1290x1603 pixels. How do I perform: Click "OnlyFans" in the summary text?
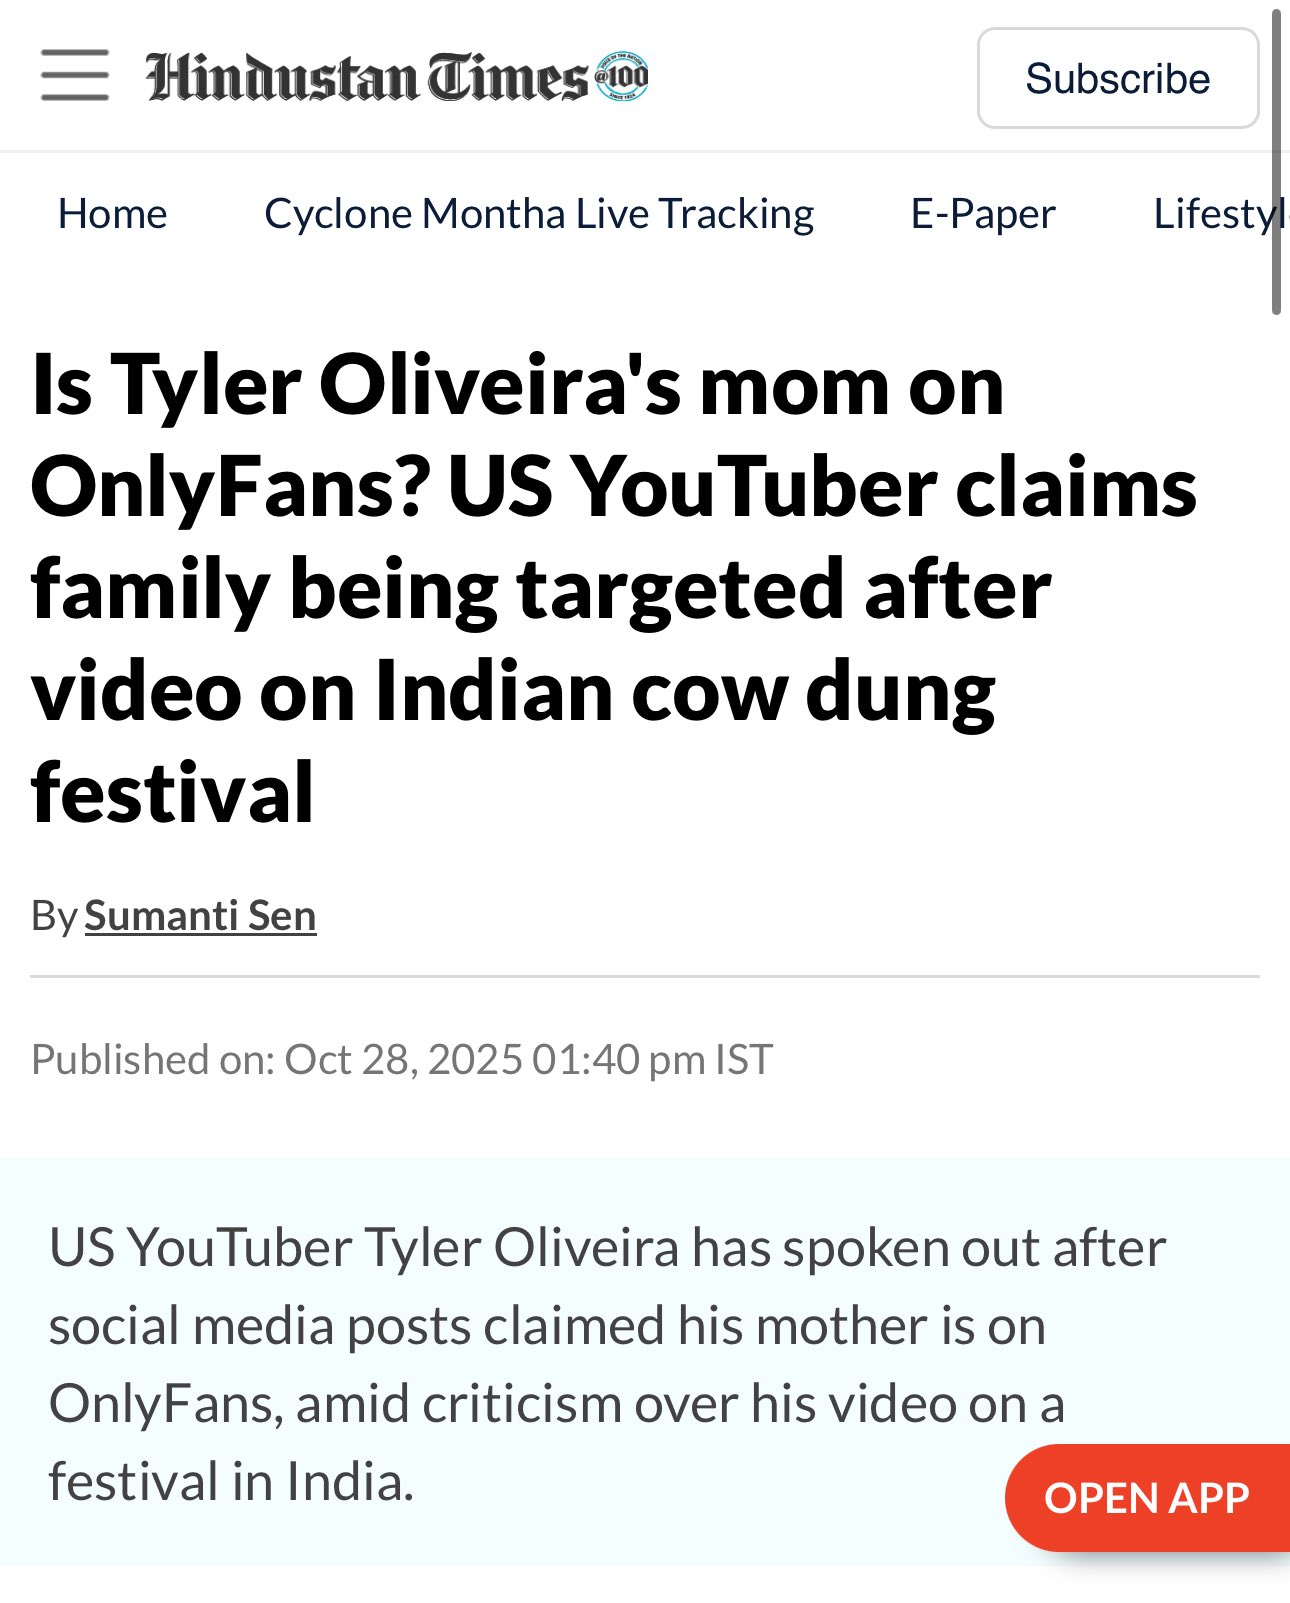(165, 1404)
